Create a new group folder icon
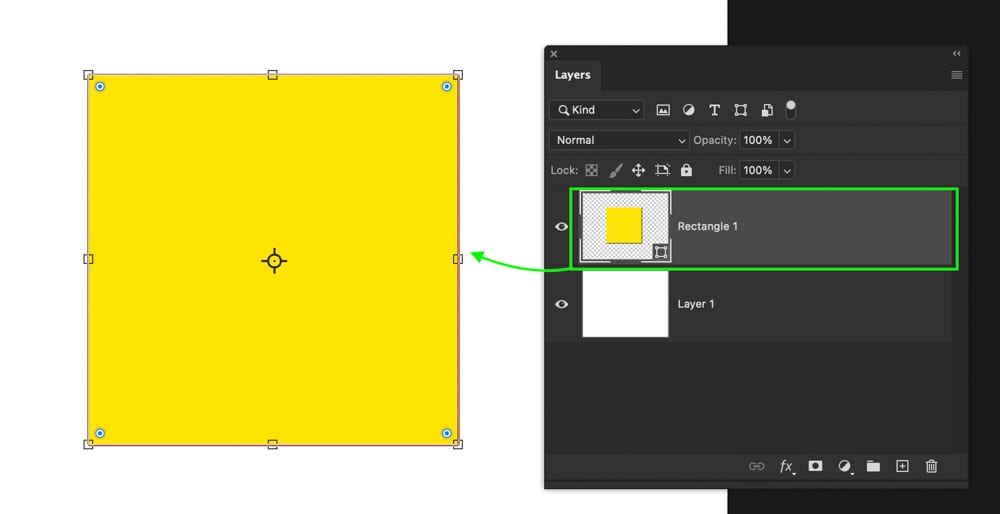Image resolution: width=1000 pixels, height=514 pixels. pyautogui.click(x=873, y=466)
